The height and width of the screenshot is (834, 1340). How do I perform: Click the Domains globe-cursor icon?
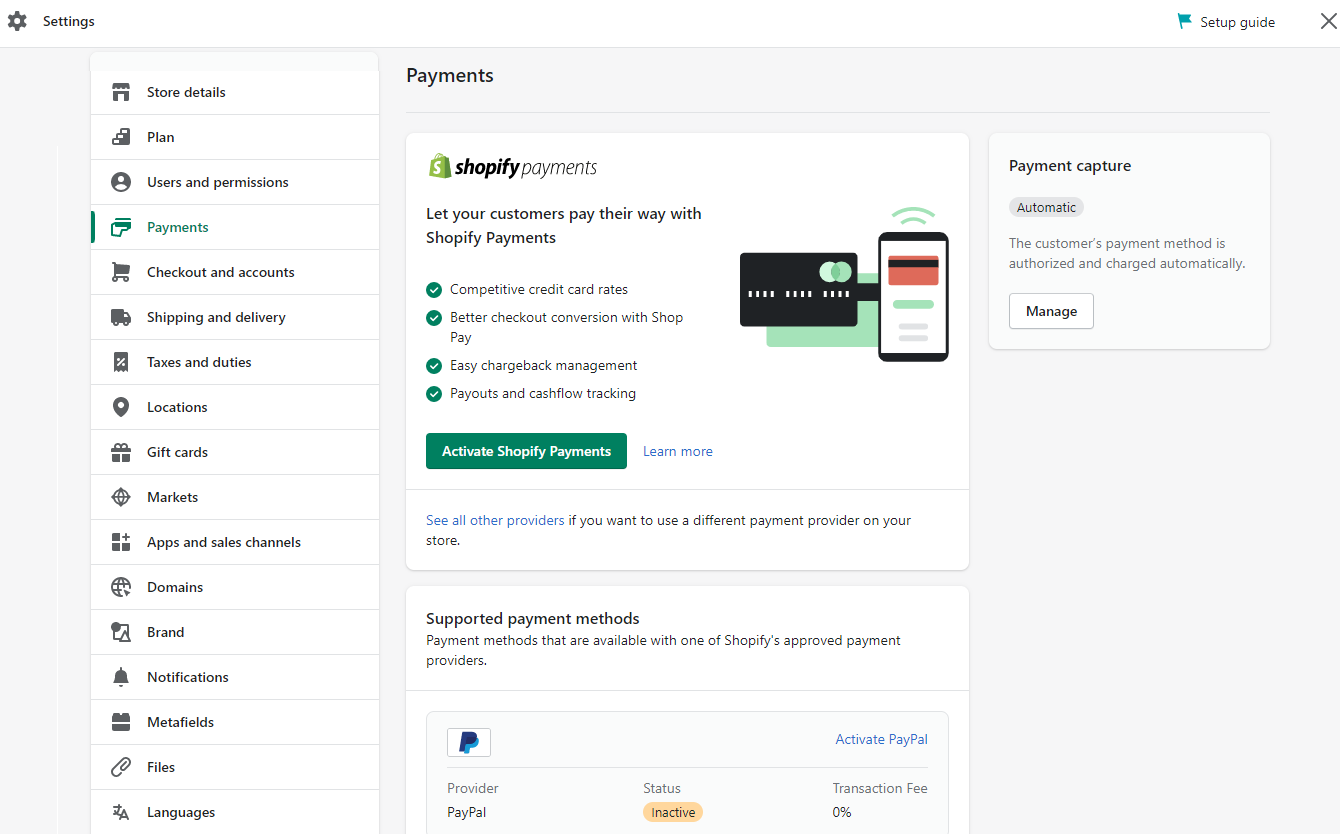121,587
